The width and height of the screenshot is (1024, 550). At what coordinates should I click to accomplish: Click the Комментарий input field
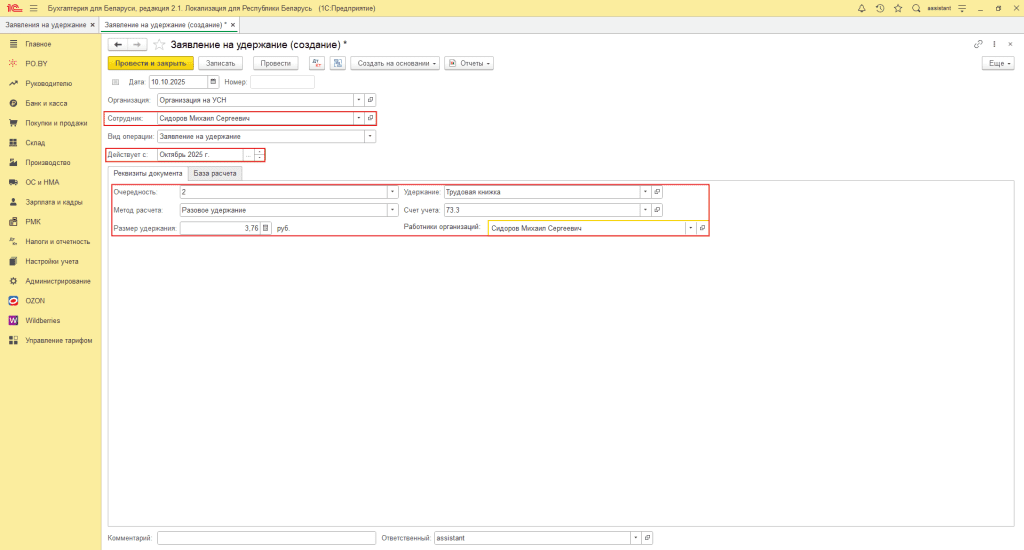[265, 538]
